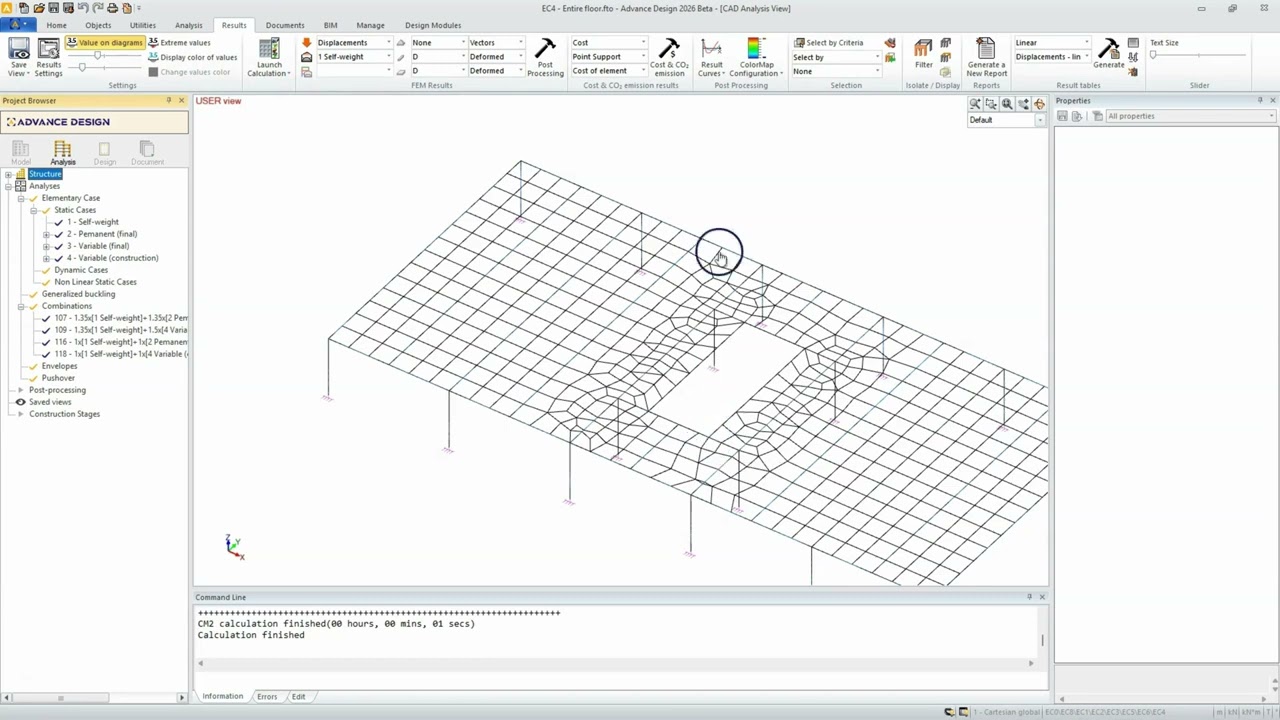Open the Home ribbon tab
Viewport: 1280px width, 720px height.
coord(56,25)
